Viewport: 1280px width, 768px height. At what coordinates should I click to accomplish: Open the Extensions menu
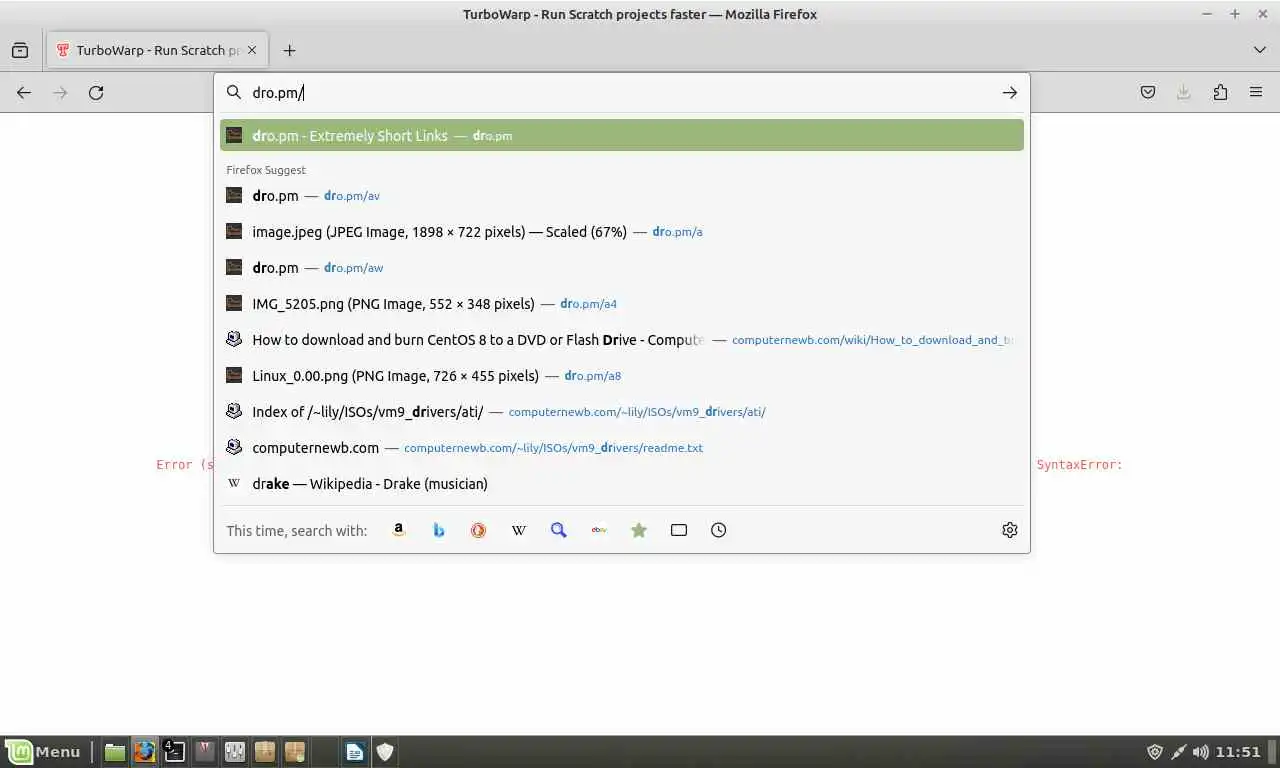point(1220,92)
